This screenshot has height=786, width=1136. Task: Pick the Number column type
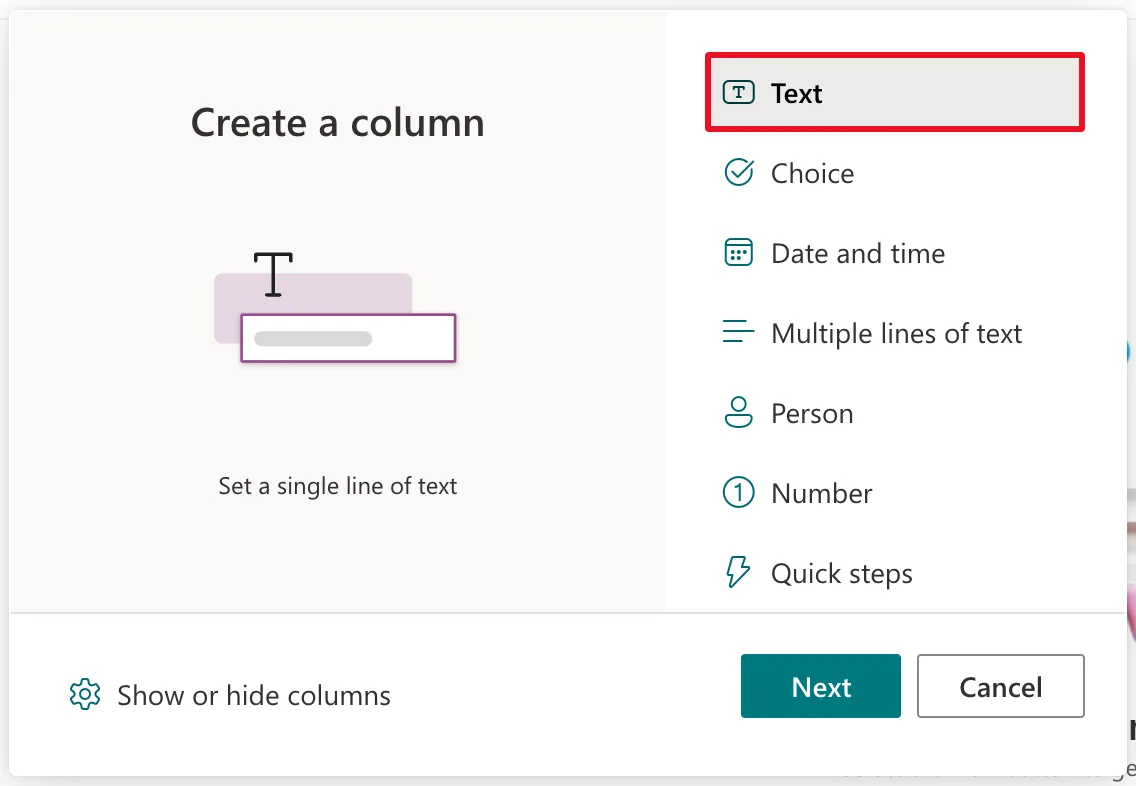click(895, 493)
